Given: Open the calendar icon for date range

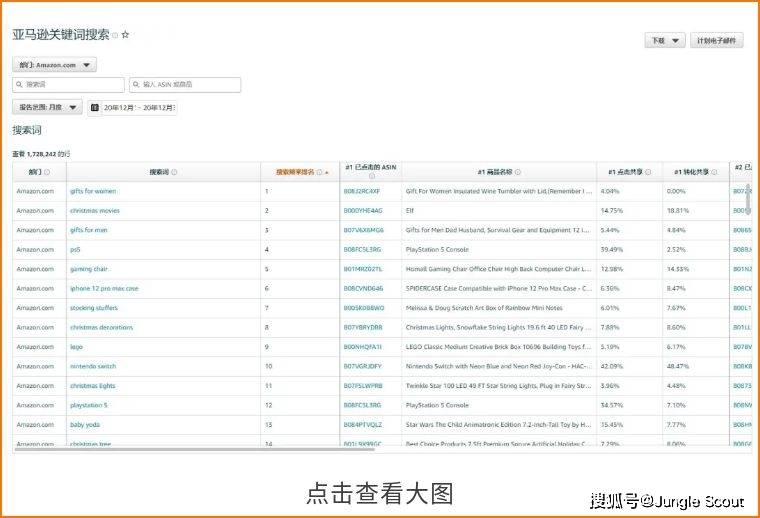Looking at the screenshot, I should pos(95,108).
